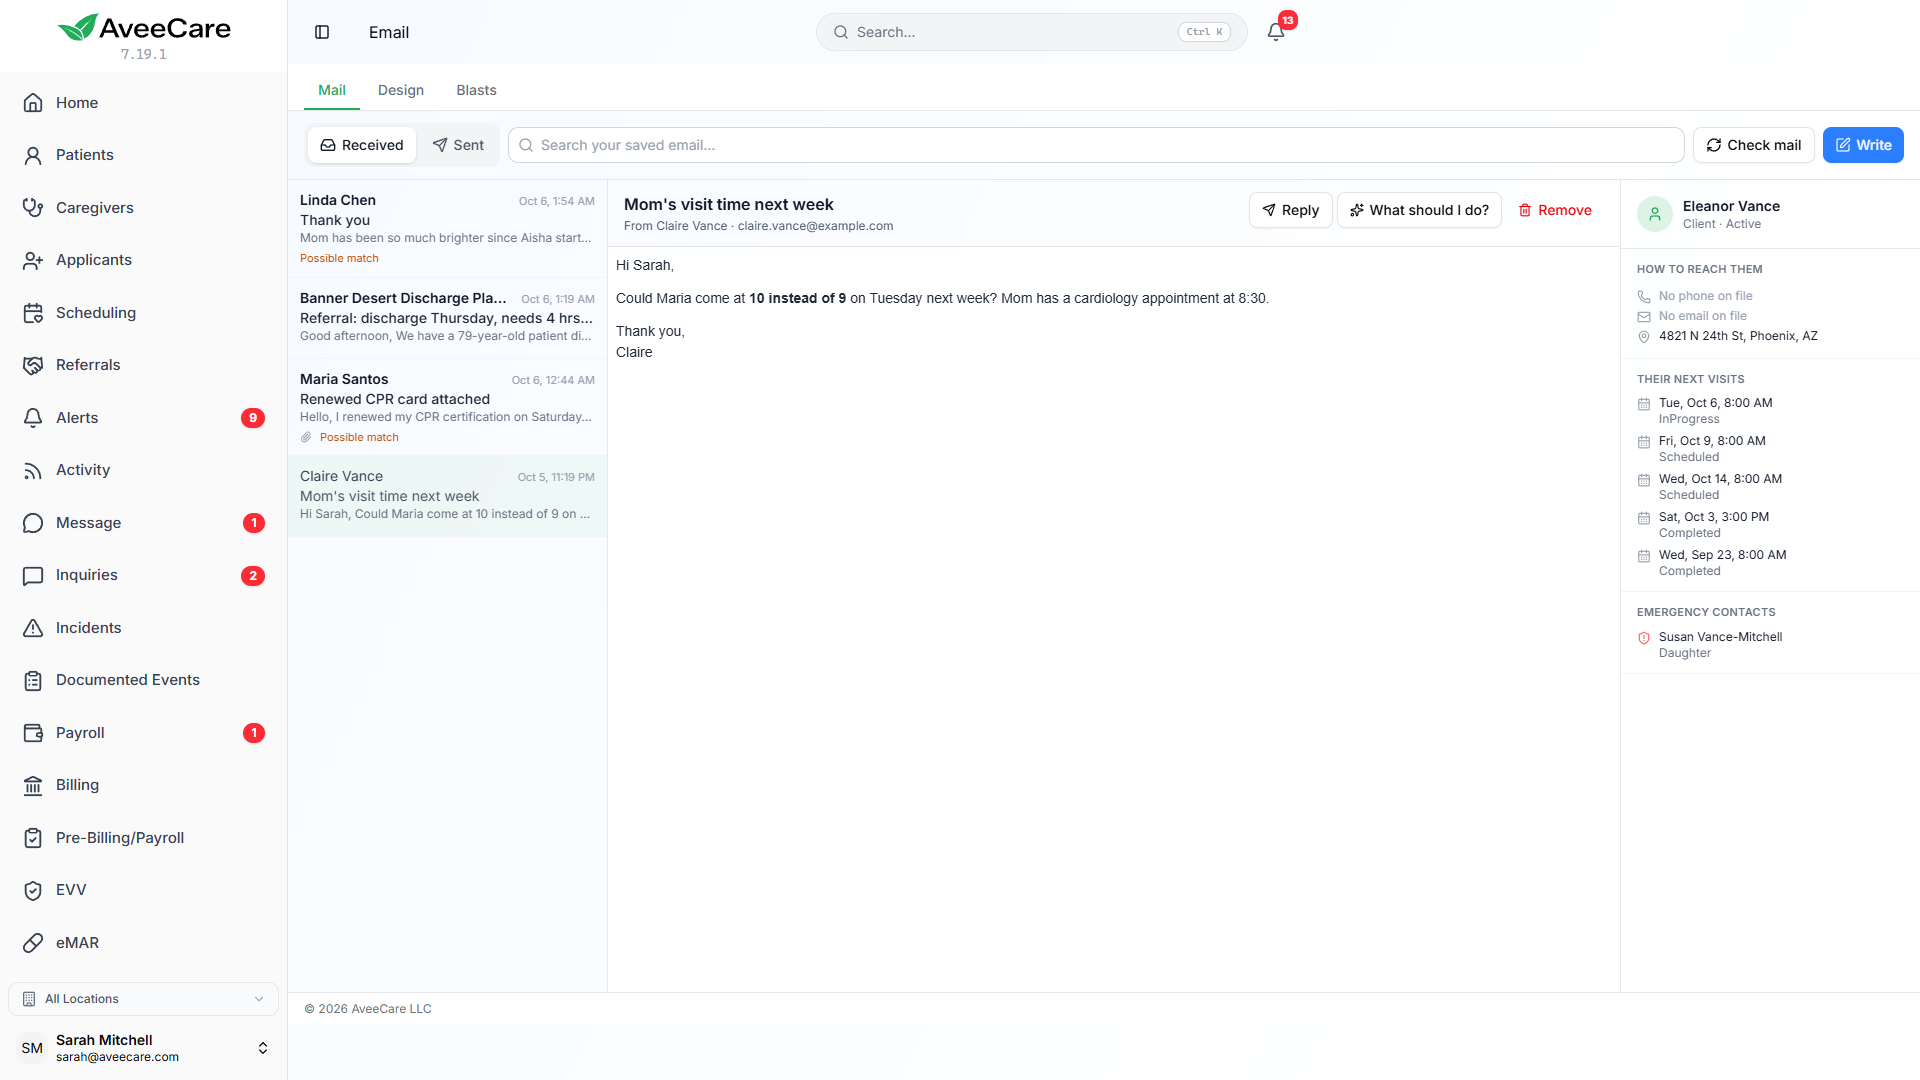Open Billing section
This screenshot has height=1080, width=1920.
pos(143,785)
